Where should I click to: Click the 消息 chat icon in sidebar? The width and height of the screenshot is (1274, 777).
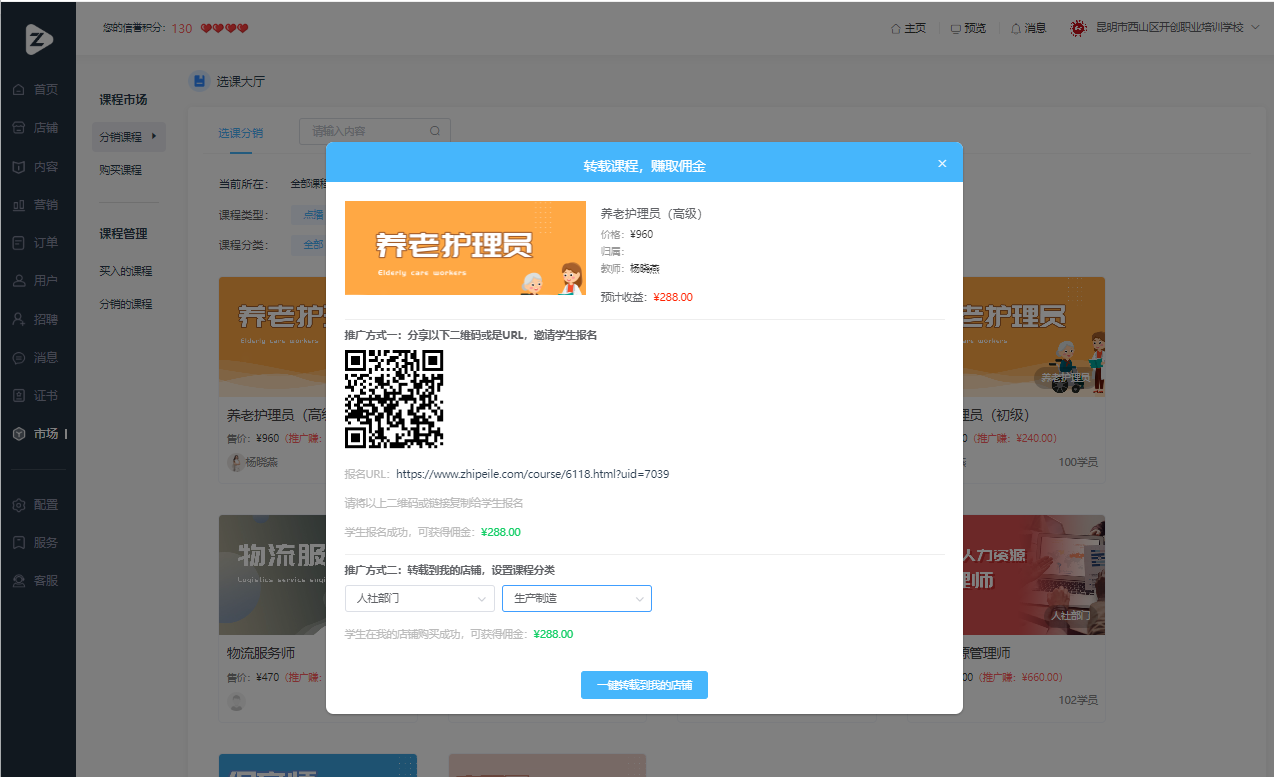pos(18,357)
